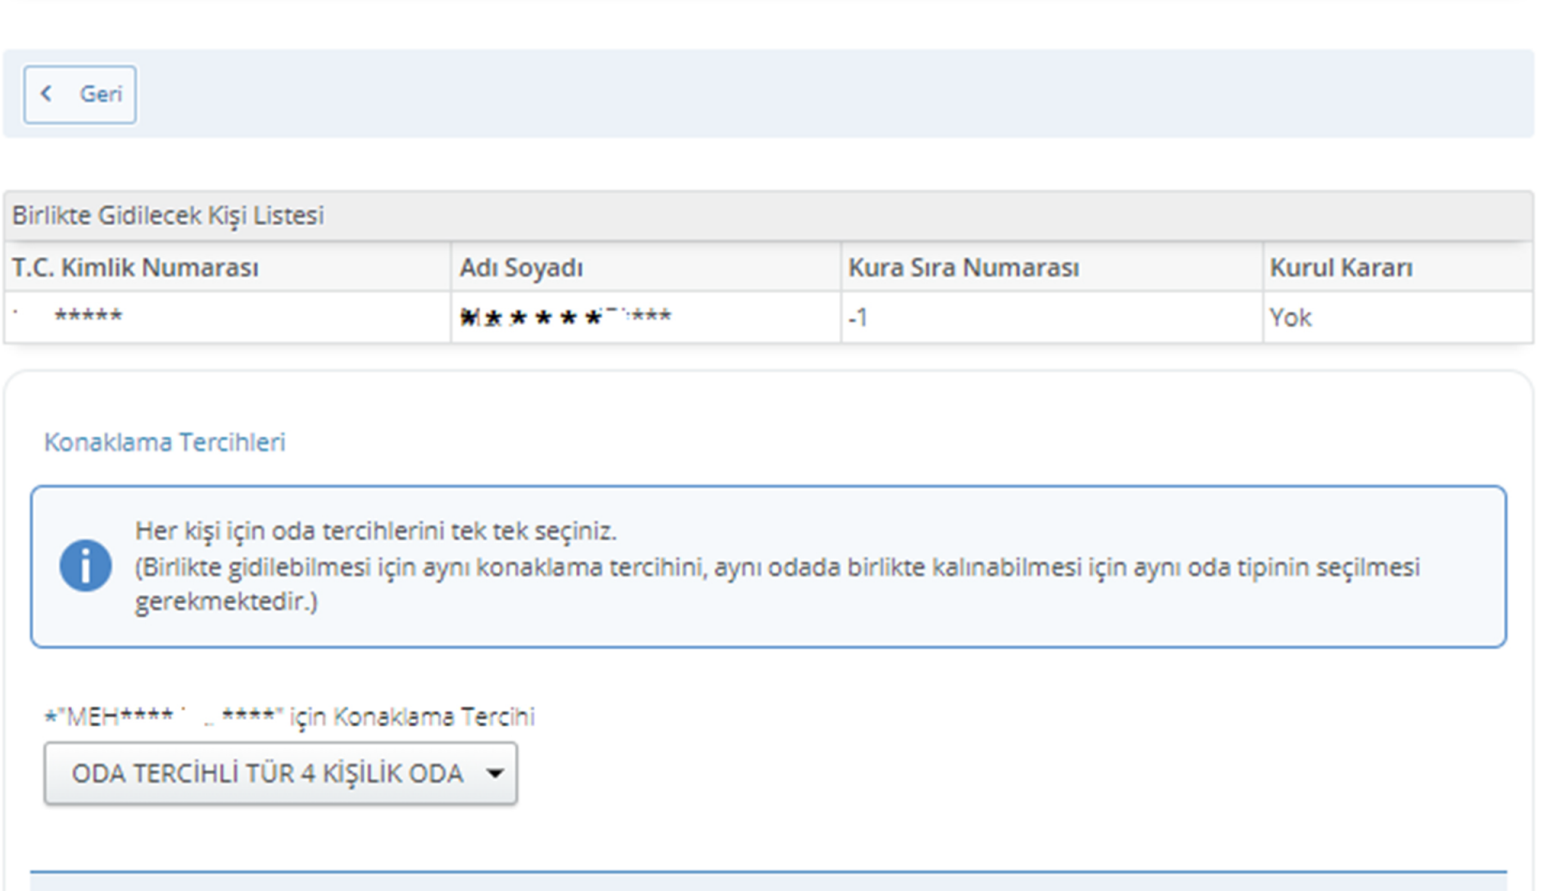Click the -1 value in Kura Sıra column

(857, 316)
